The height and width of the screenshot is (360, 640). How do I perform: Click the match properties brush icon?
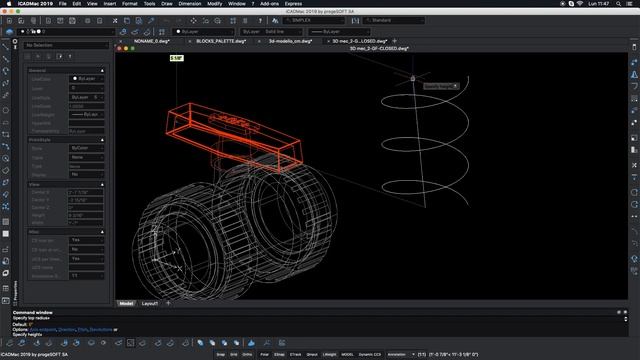[x=151, y=20]
